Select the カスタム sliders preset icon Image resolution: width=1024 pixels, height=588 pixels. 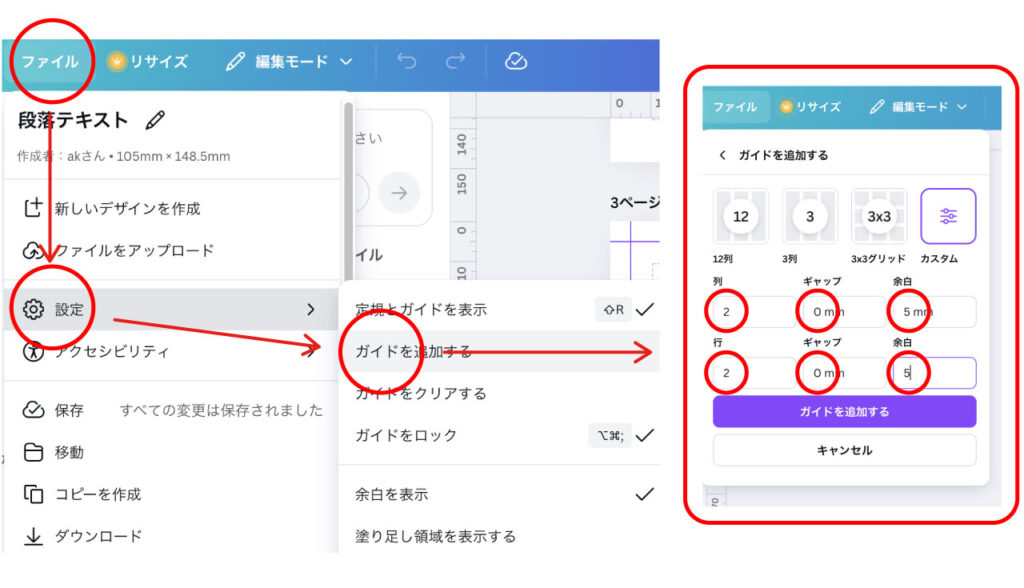(948, 216)
